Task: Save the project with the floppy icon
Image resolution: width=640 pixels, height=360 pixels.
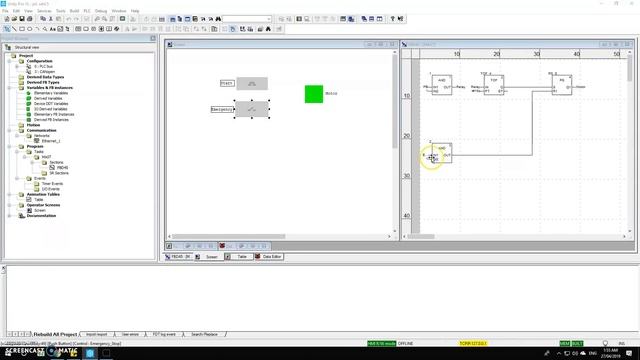Action: 22,19
